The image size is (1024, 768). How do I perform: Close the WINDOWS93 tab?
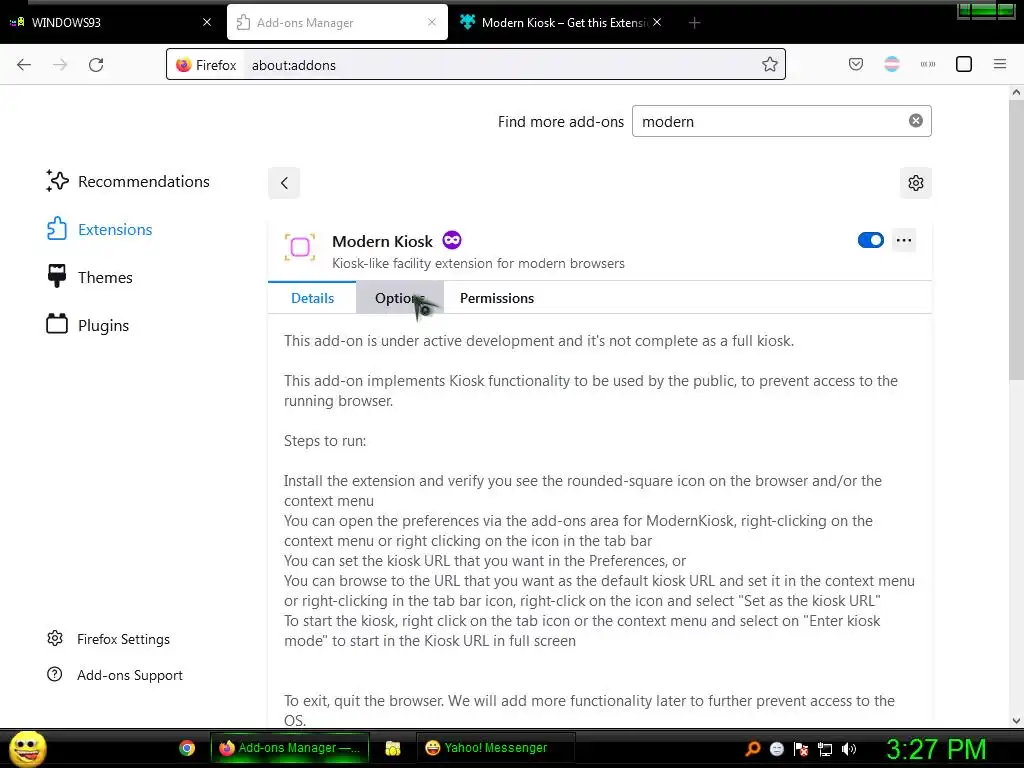[207, 22]
